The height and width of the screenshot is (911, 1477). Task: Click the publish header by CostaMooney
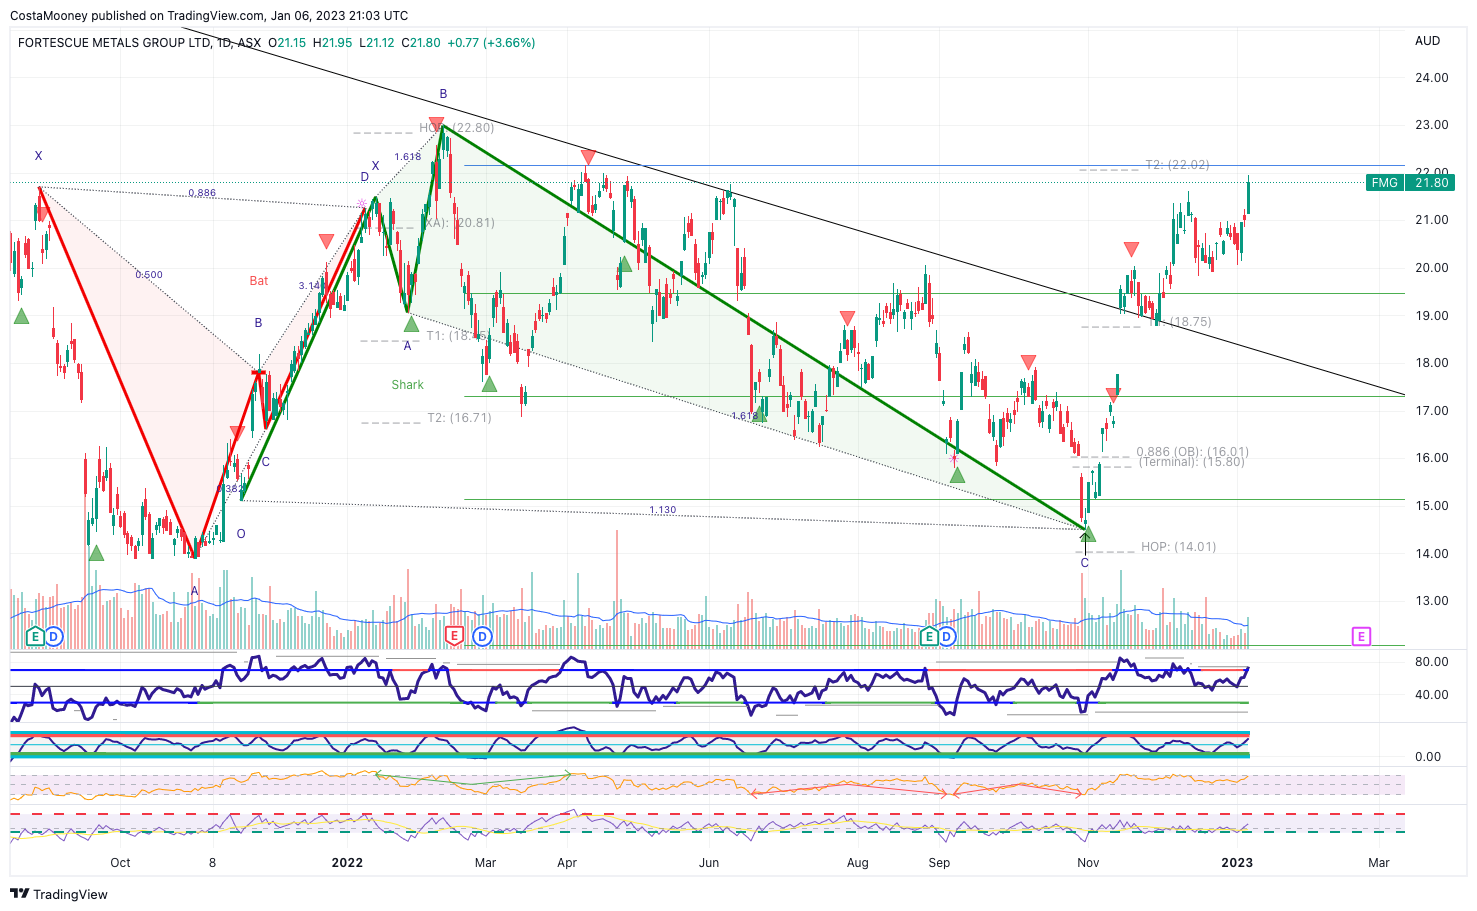pos(209,16)
